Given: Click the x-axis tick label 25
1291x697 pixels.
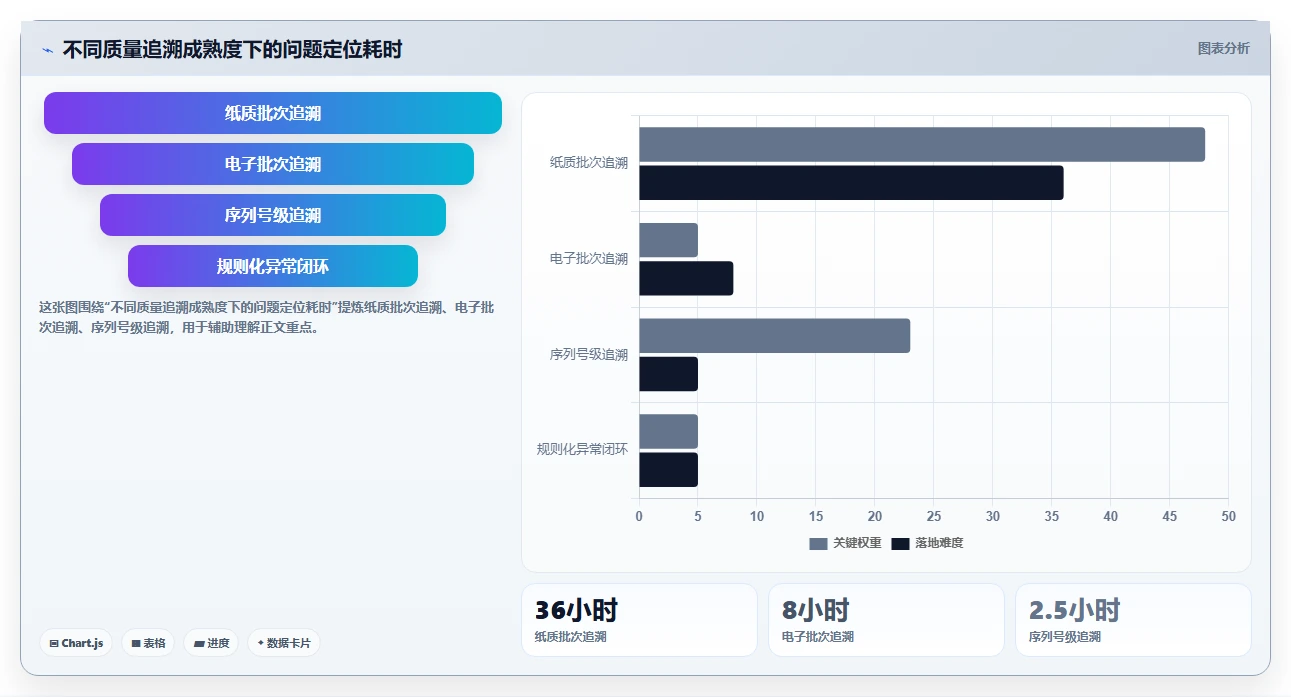Looking at the screenshot, I should (934, 516).
